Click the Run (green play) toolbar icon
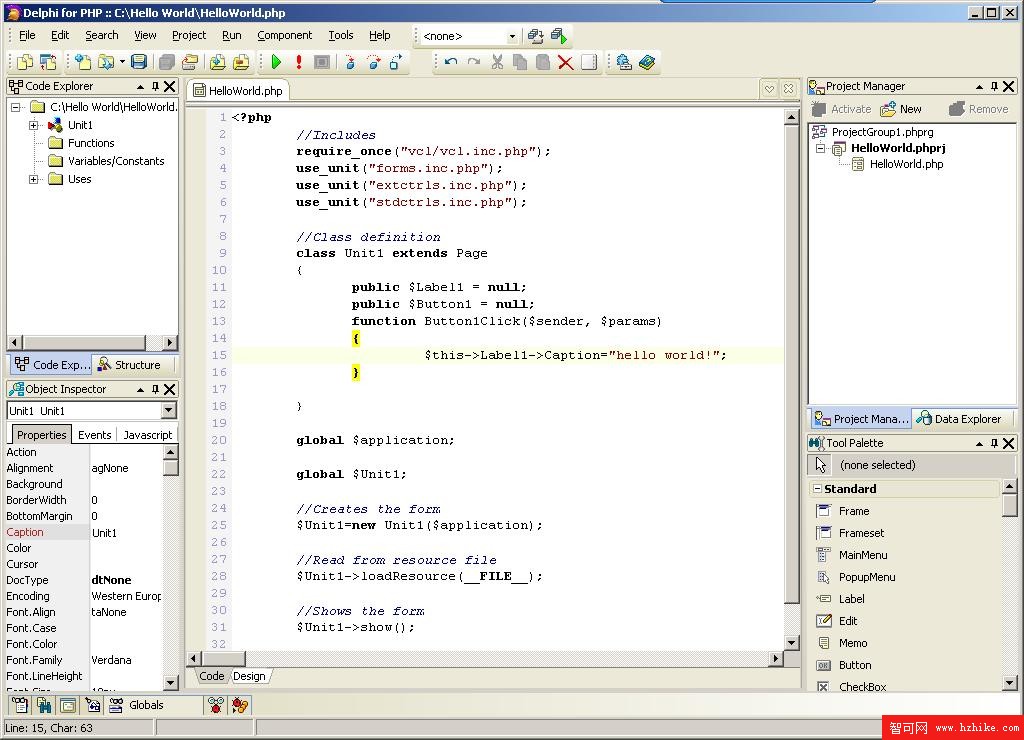The height and width of the screenshot is (740, 1024). (x=276, y=62)
